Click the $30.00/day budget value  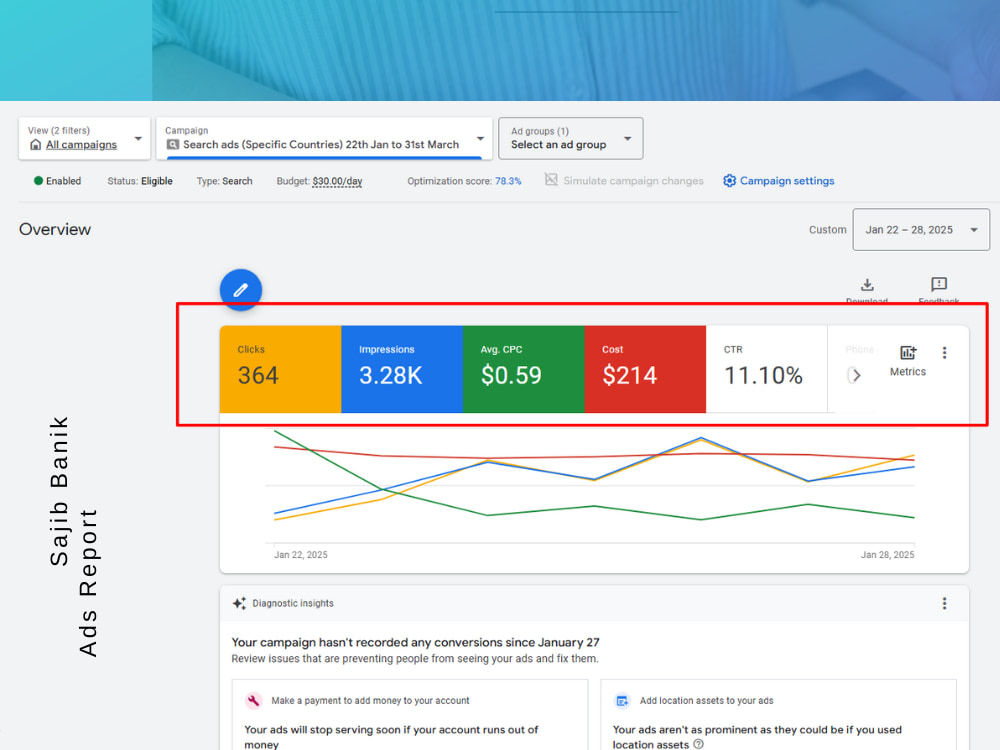pos(337,181)
